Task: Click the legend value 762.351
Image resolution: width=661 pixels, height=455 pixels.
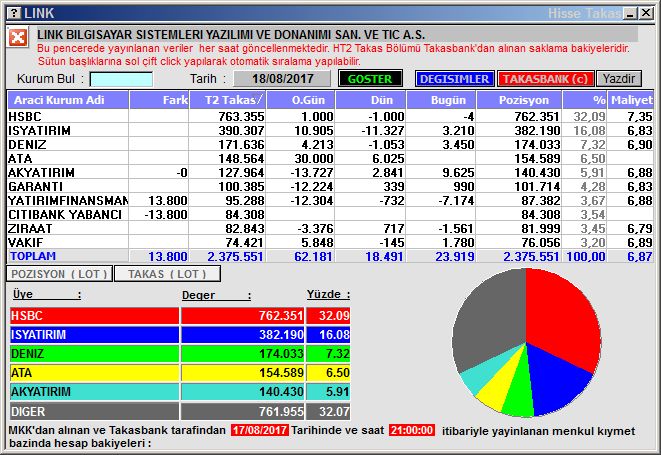Action: (x=281, y=315)
